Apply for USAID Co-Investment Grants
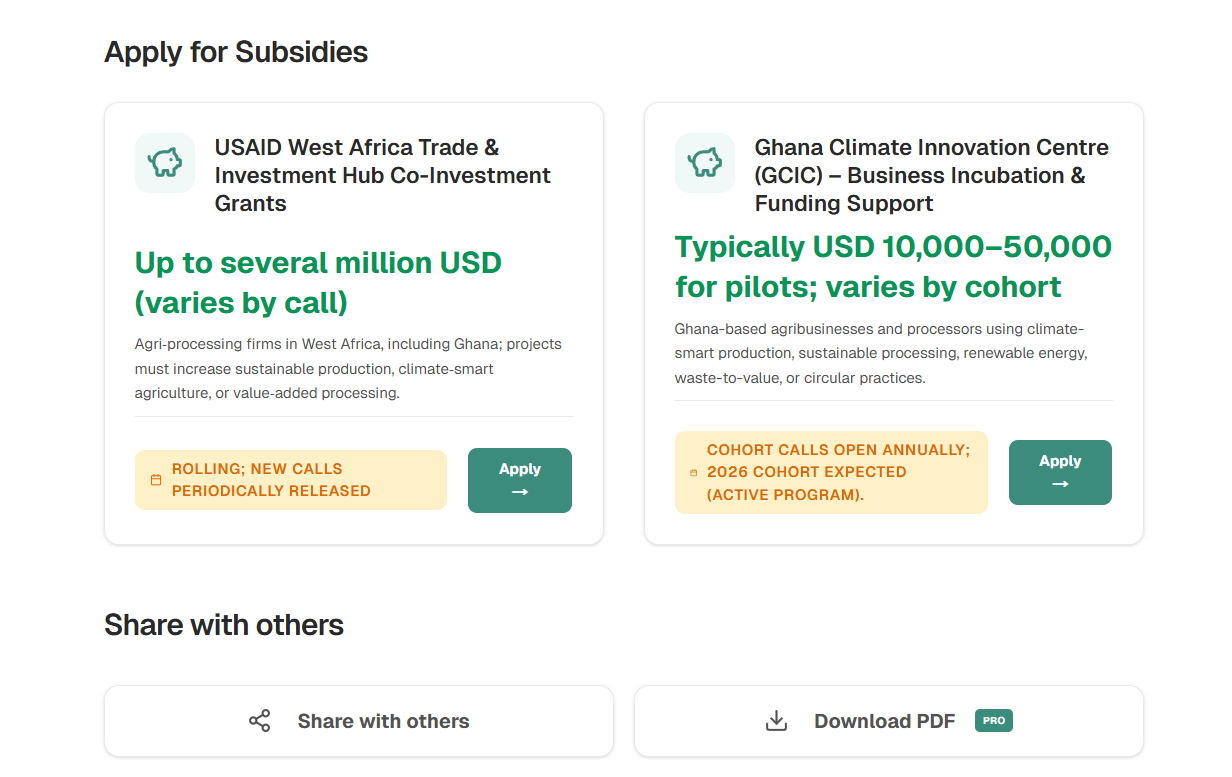 point(519,480)
